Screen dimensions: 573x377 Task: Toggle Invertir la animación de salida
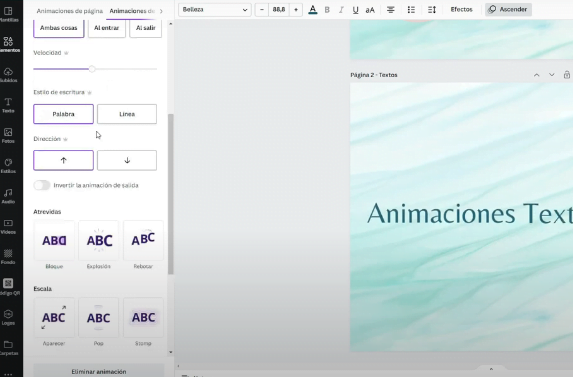[42, 185]
